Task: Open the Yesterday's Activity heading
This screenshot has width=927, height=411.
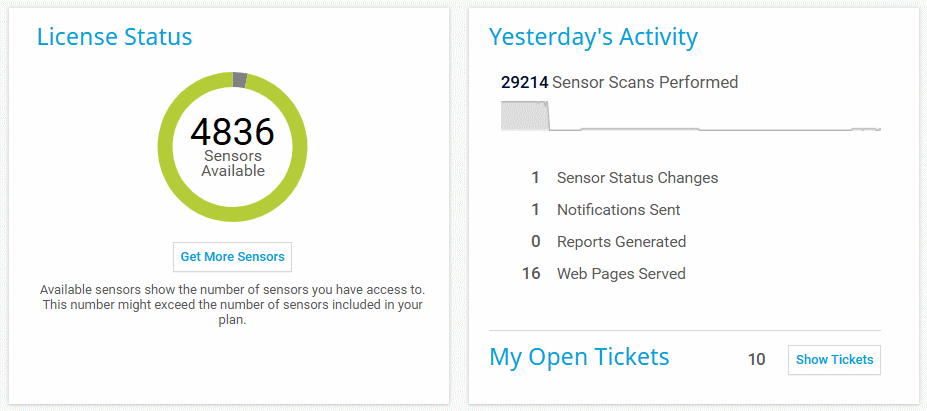Action: point(593,38)
